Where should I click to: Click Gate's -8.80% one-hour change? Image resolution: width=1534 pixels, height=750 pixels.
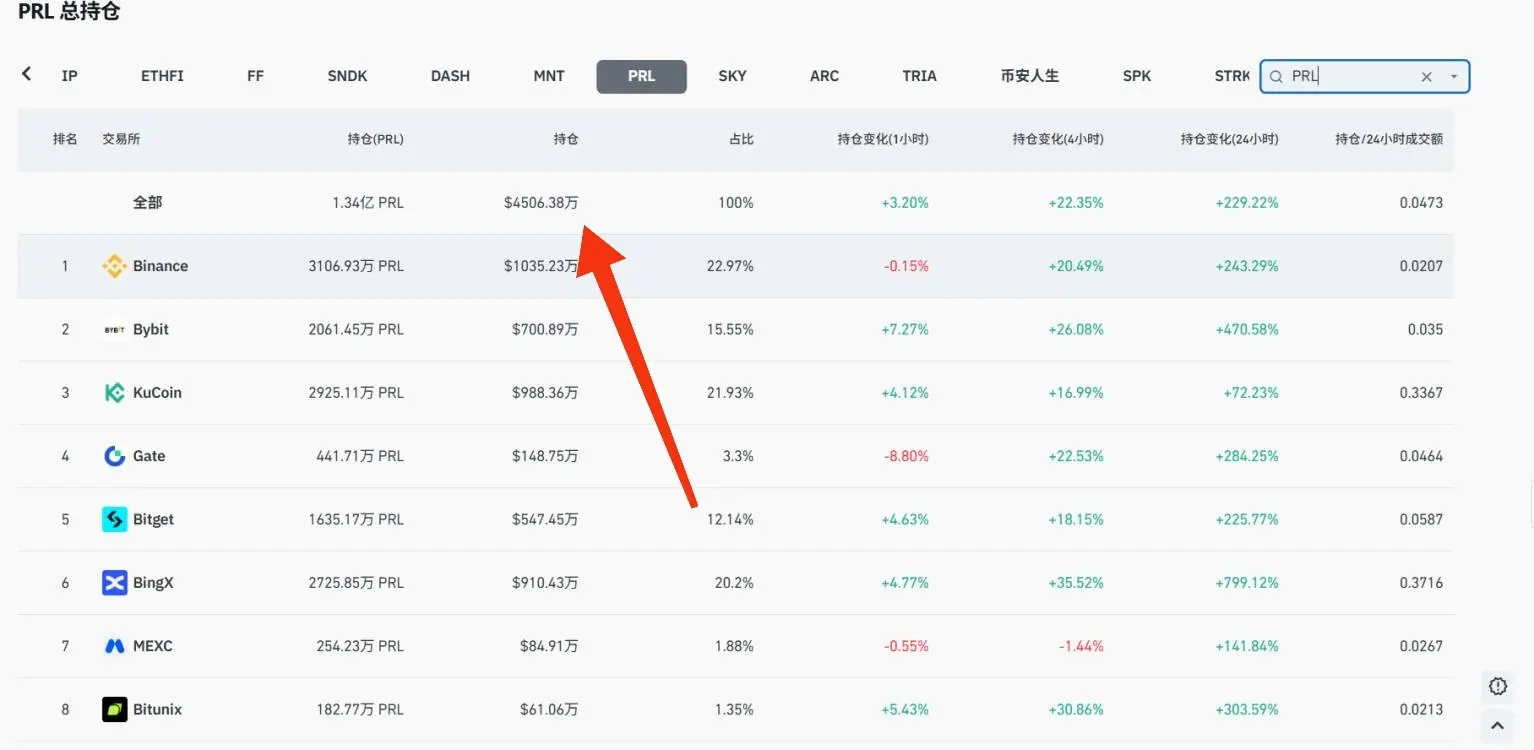click(x=906, y=456)
